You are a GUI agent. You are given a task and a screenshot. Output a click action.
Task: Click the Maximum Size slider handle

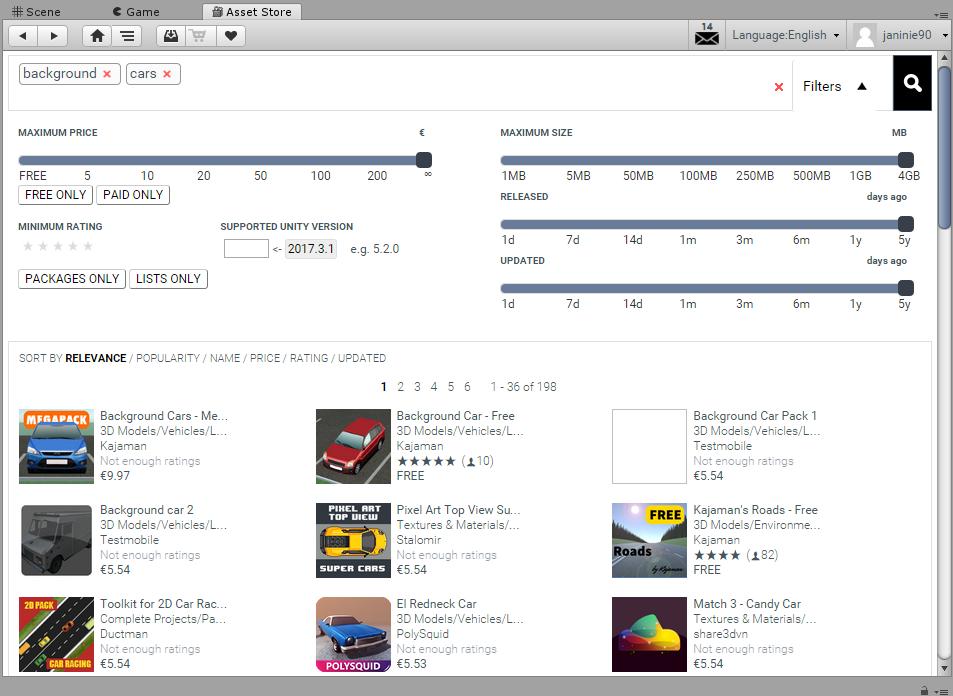point(906,160)
